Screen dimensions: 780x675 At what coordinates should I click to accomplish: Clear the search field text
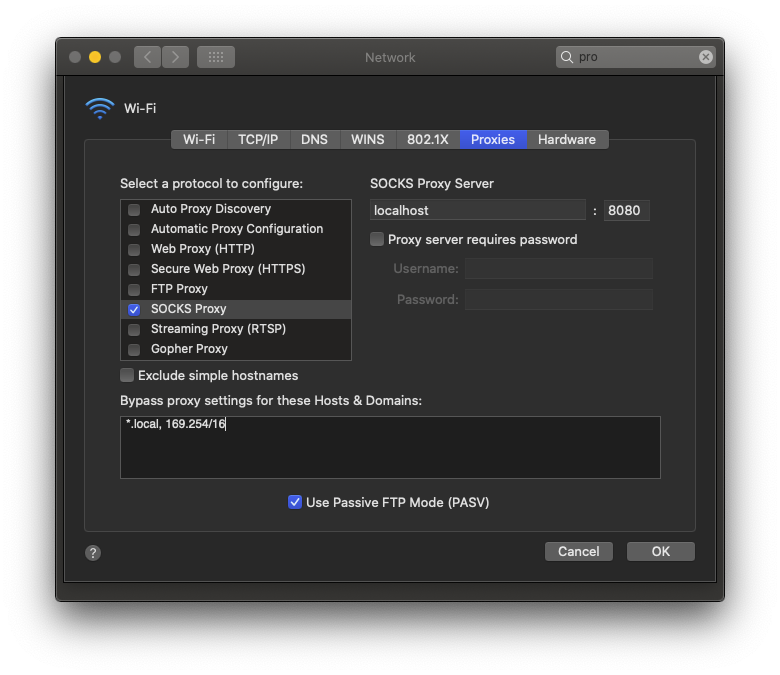706,57
